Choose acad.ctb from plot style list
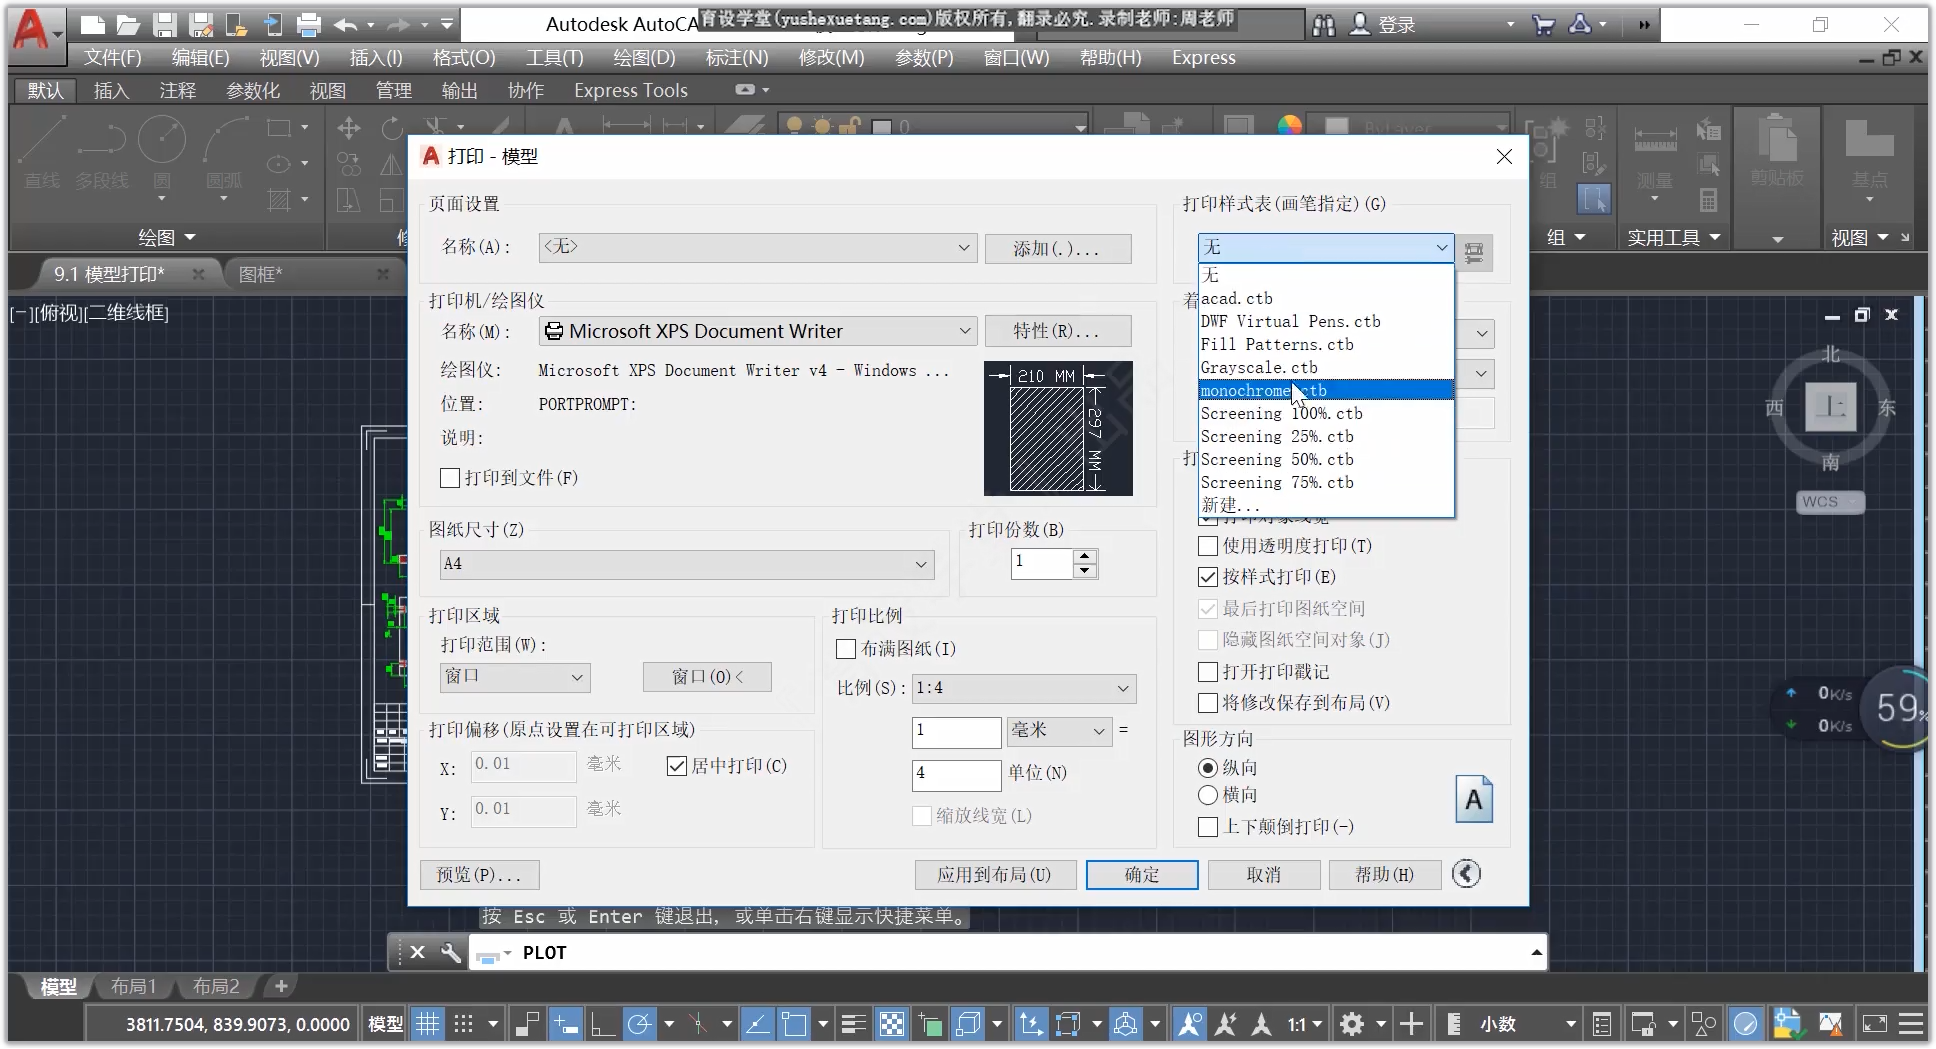Screen dimensions: 1936x1049 click(1325, 299)
